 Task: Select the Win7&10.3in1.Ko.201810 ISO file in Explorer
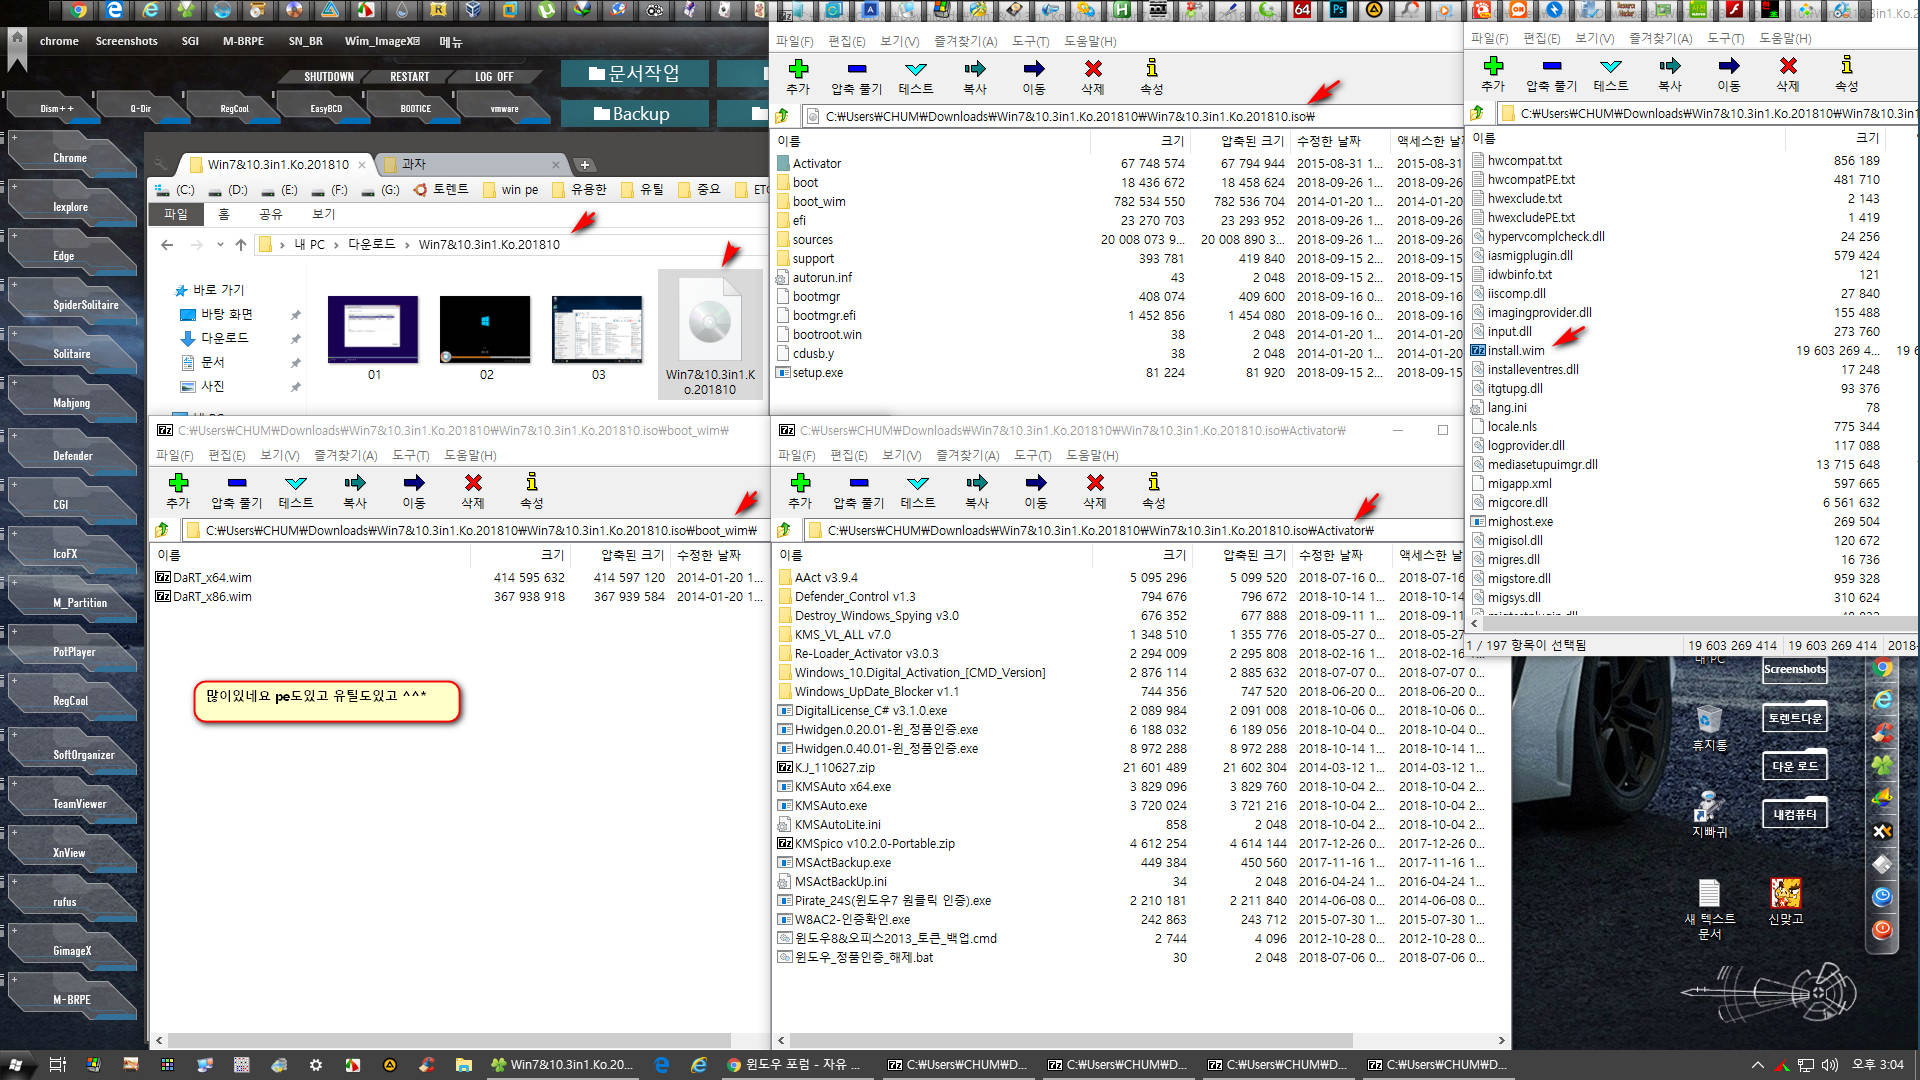710,336
